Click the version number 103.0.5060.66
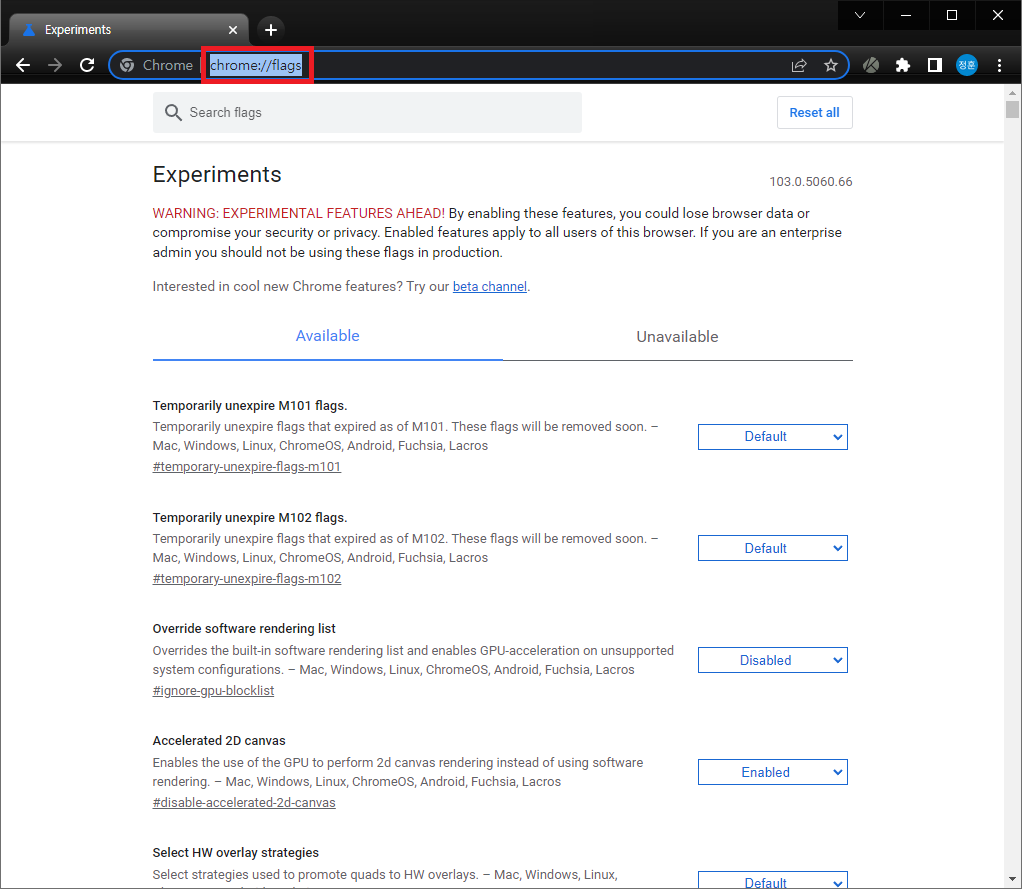Viewport: 1022px width, 889px height. tap(810, 182)
